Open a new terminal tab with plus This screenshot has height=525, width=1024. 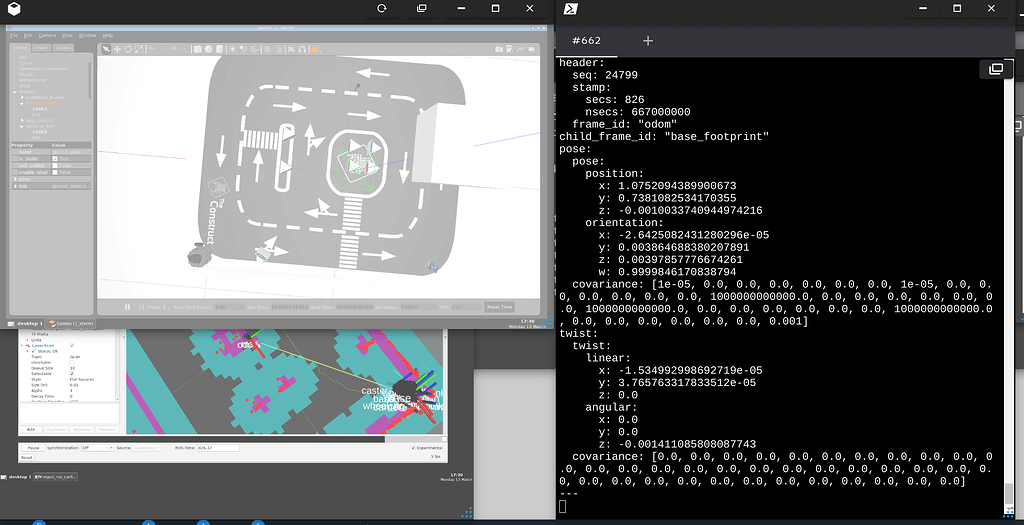point(648,40)
